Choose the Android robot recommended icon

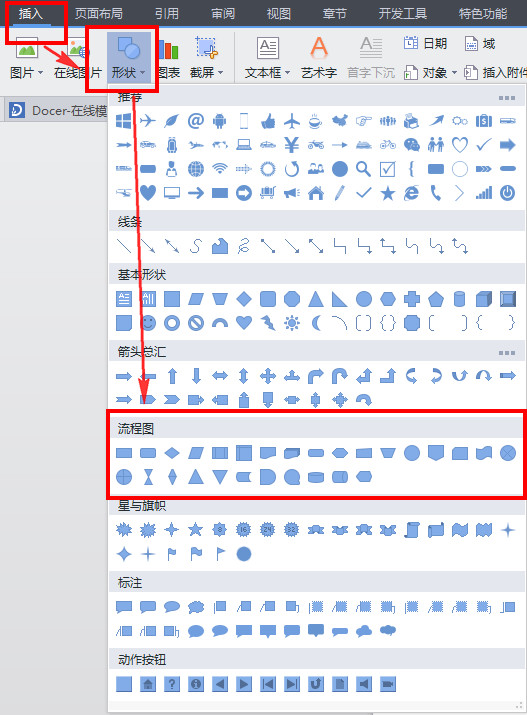coord(219,121)
